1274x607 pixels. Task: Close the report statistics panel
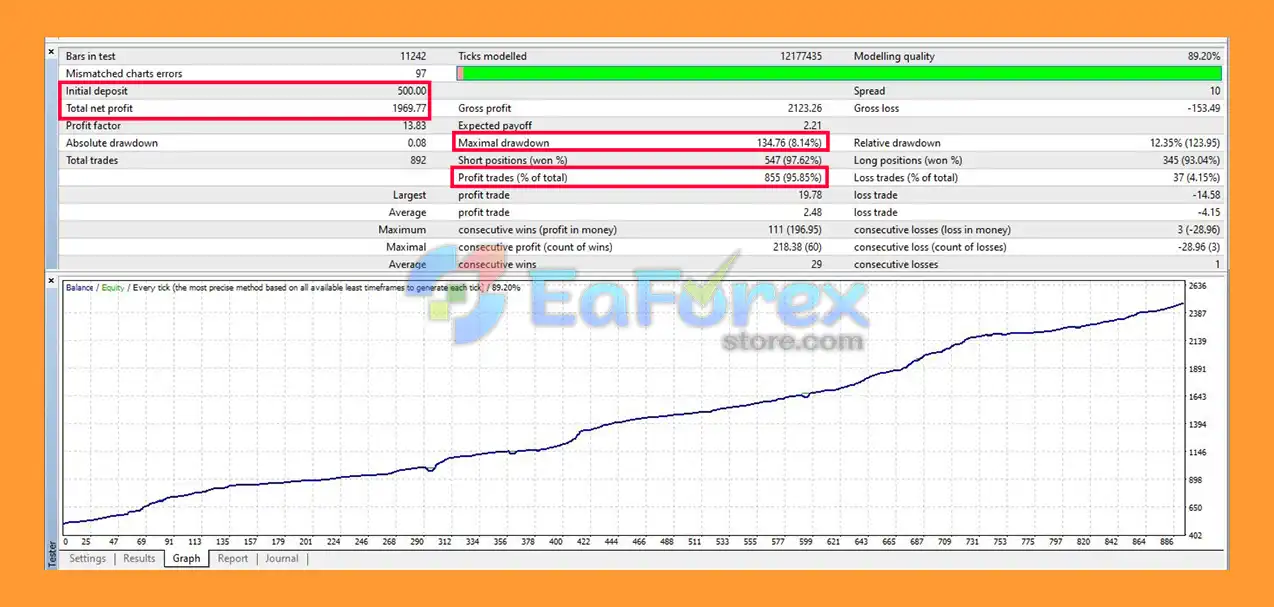pos(52,51)
